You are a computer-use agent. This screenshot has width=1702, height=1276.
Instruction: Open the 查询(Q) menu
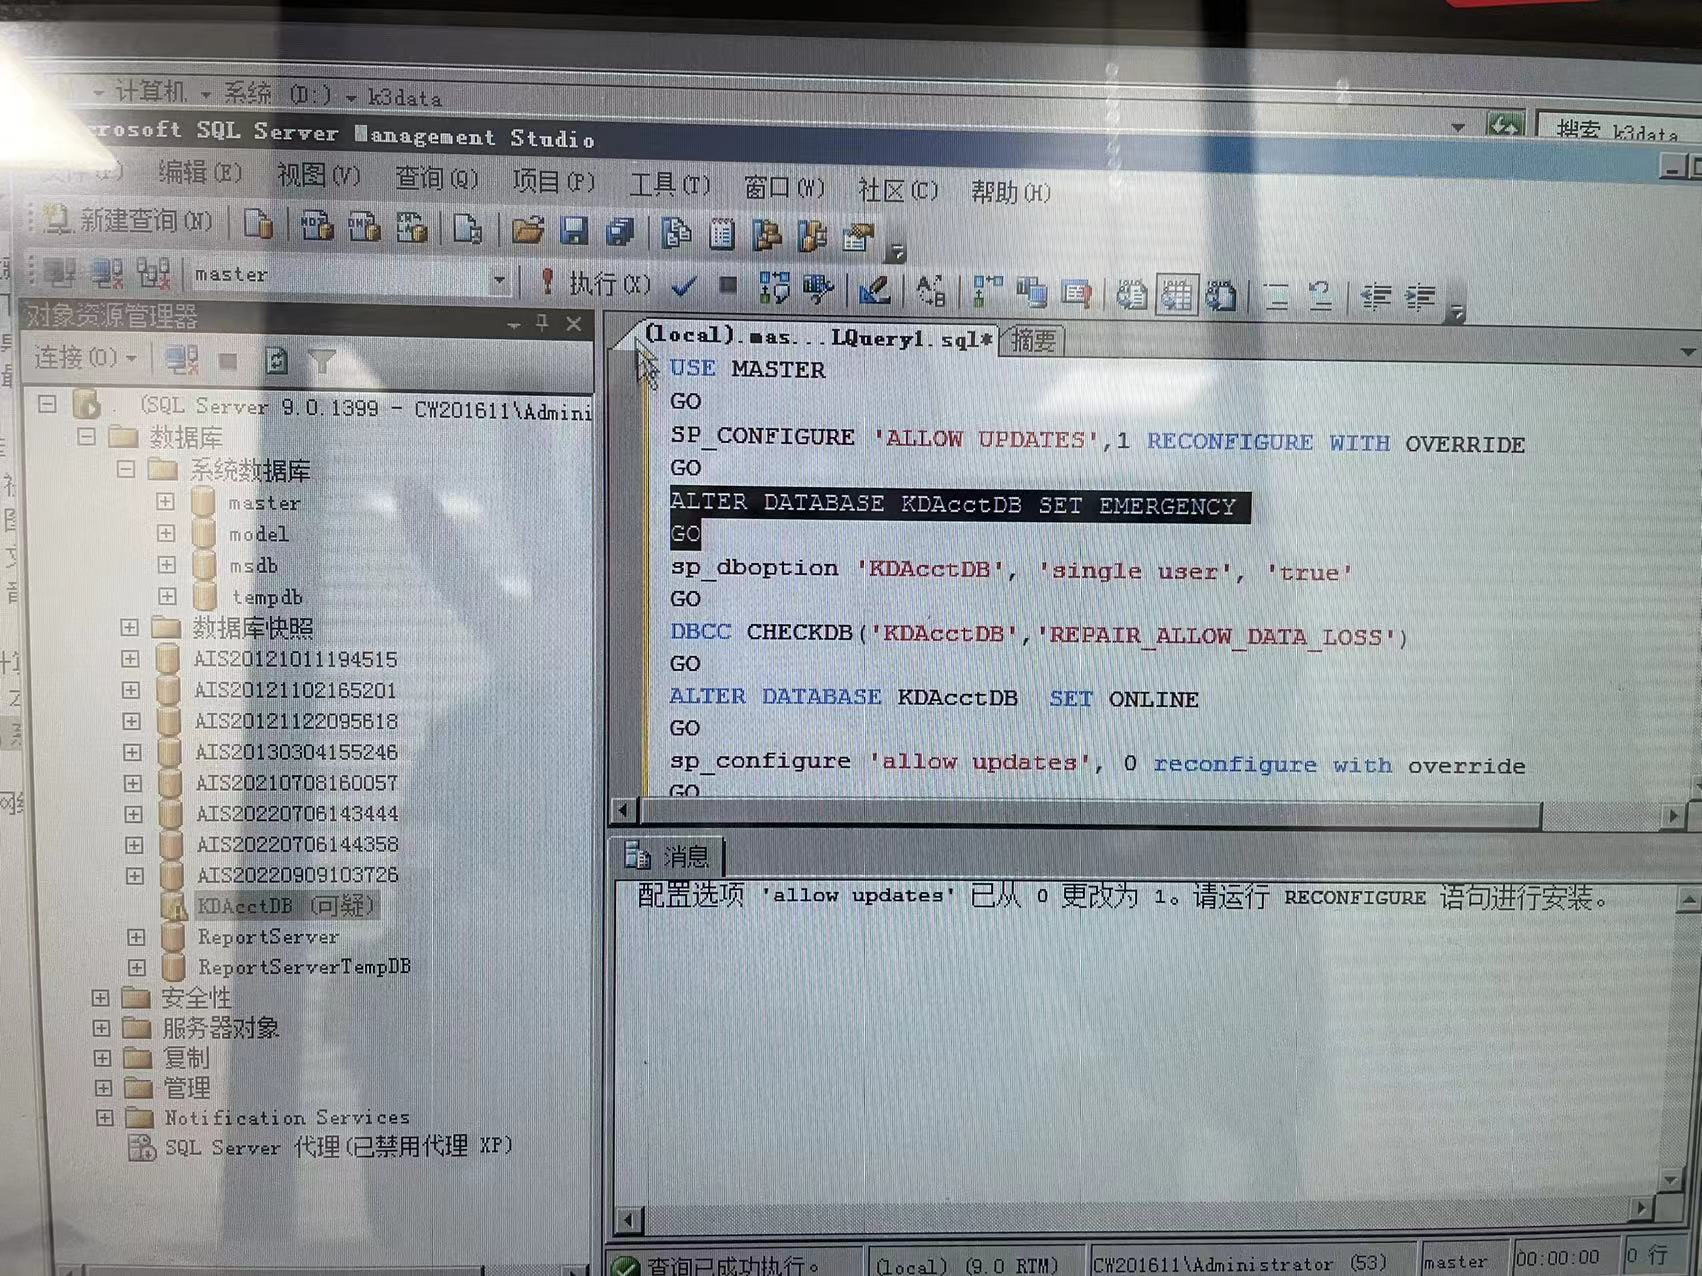tap(436, 179)
